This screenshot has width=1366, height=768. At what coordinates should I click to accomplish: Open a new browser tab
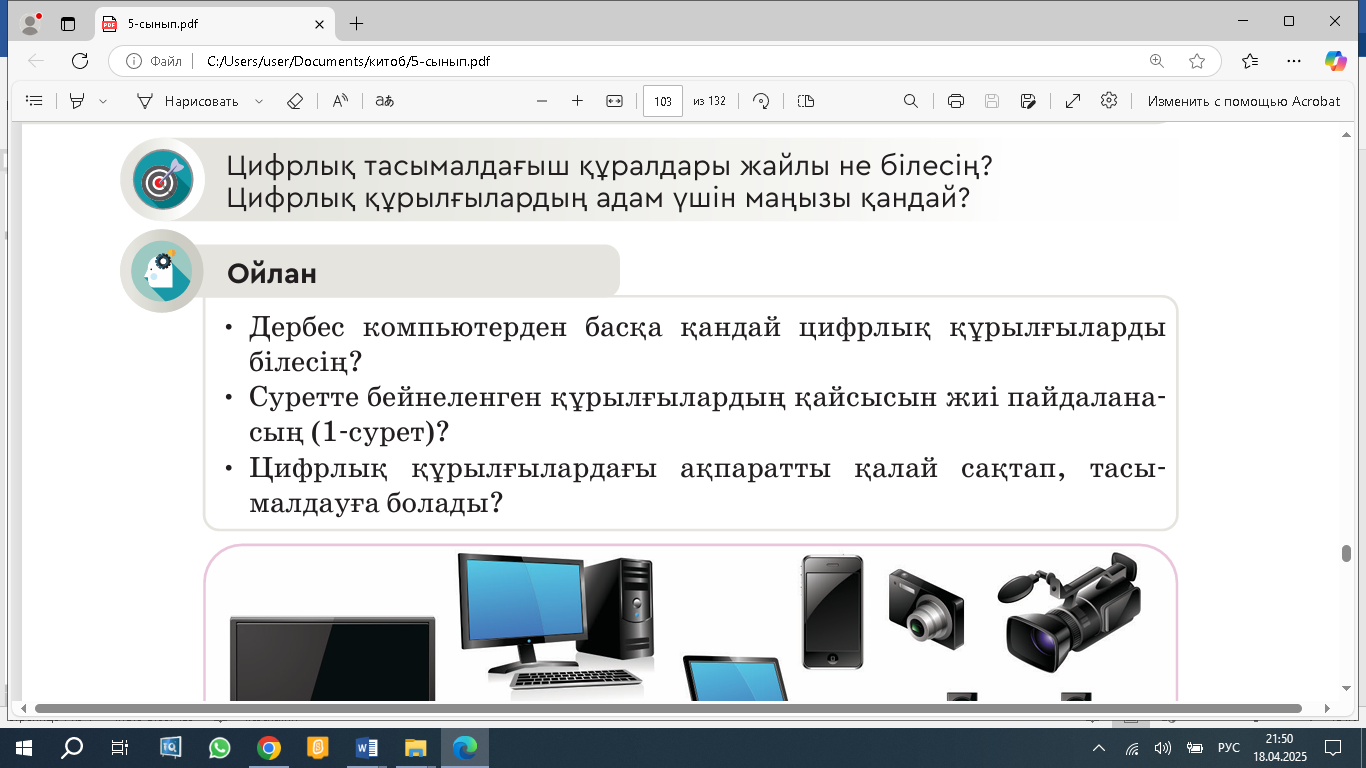pos(356,23)
